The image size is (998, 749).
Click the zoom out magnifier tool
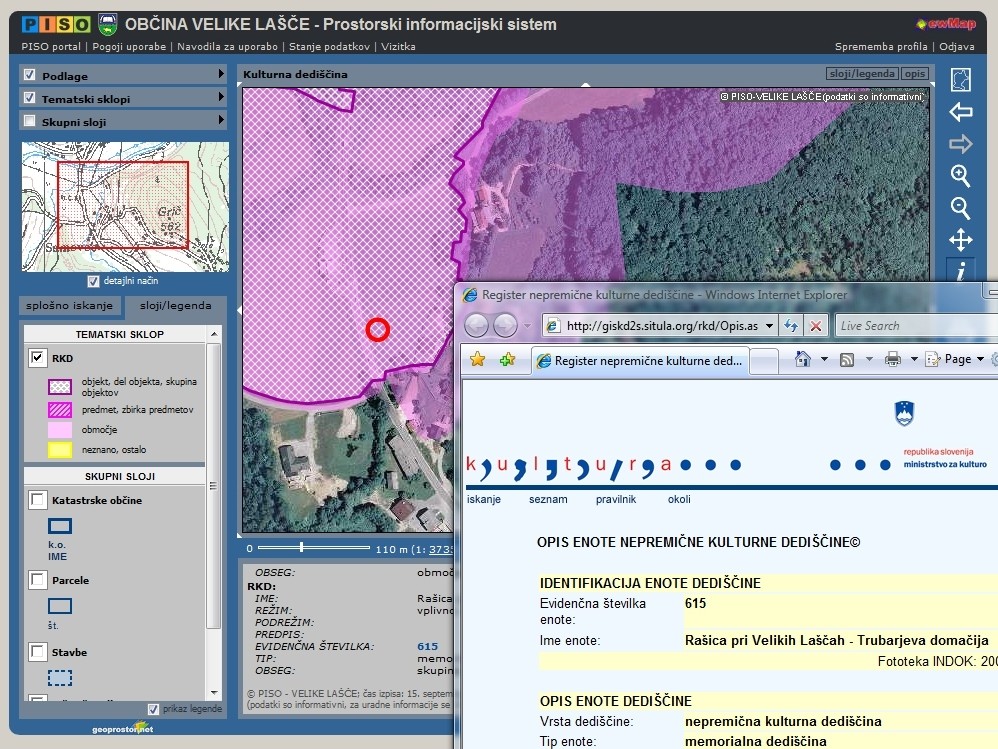pyautogui.click(x=960, y=208)
